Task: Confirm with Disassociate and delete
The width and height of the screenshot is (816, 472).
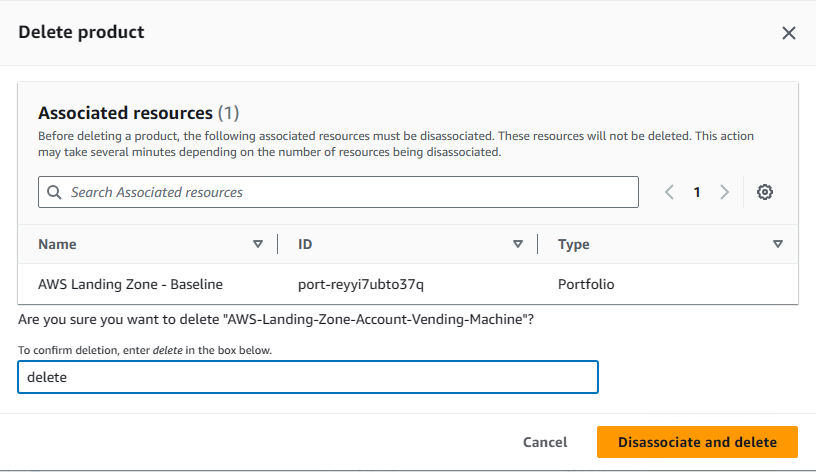Action: tap(697, 442)
